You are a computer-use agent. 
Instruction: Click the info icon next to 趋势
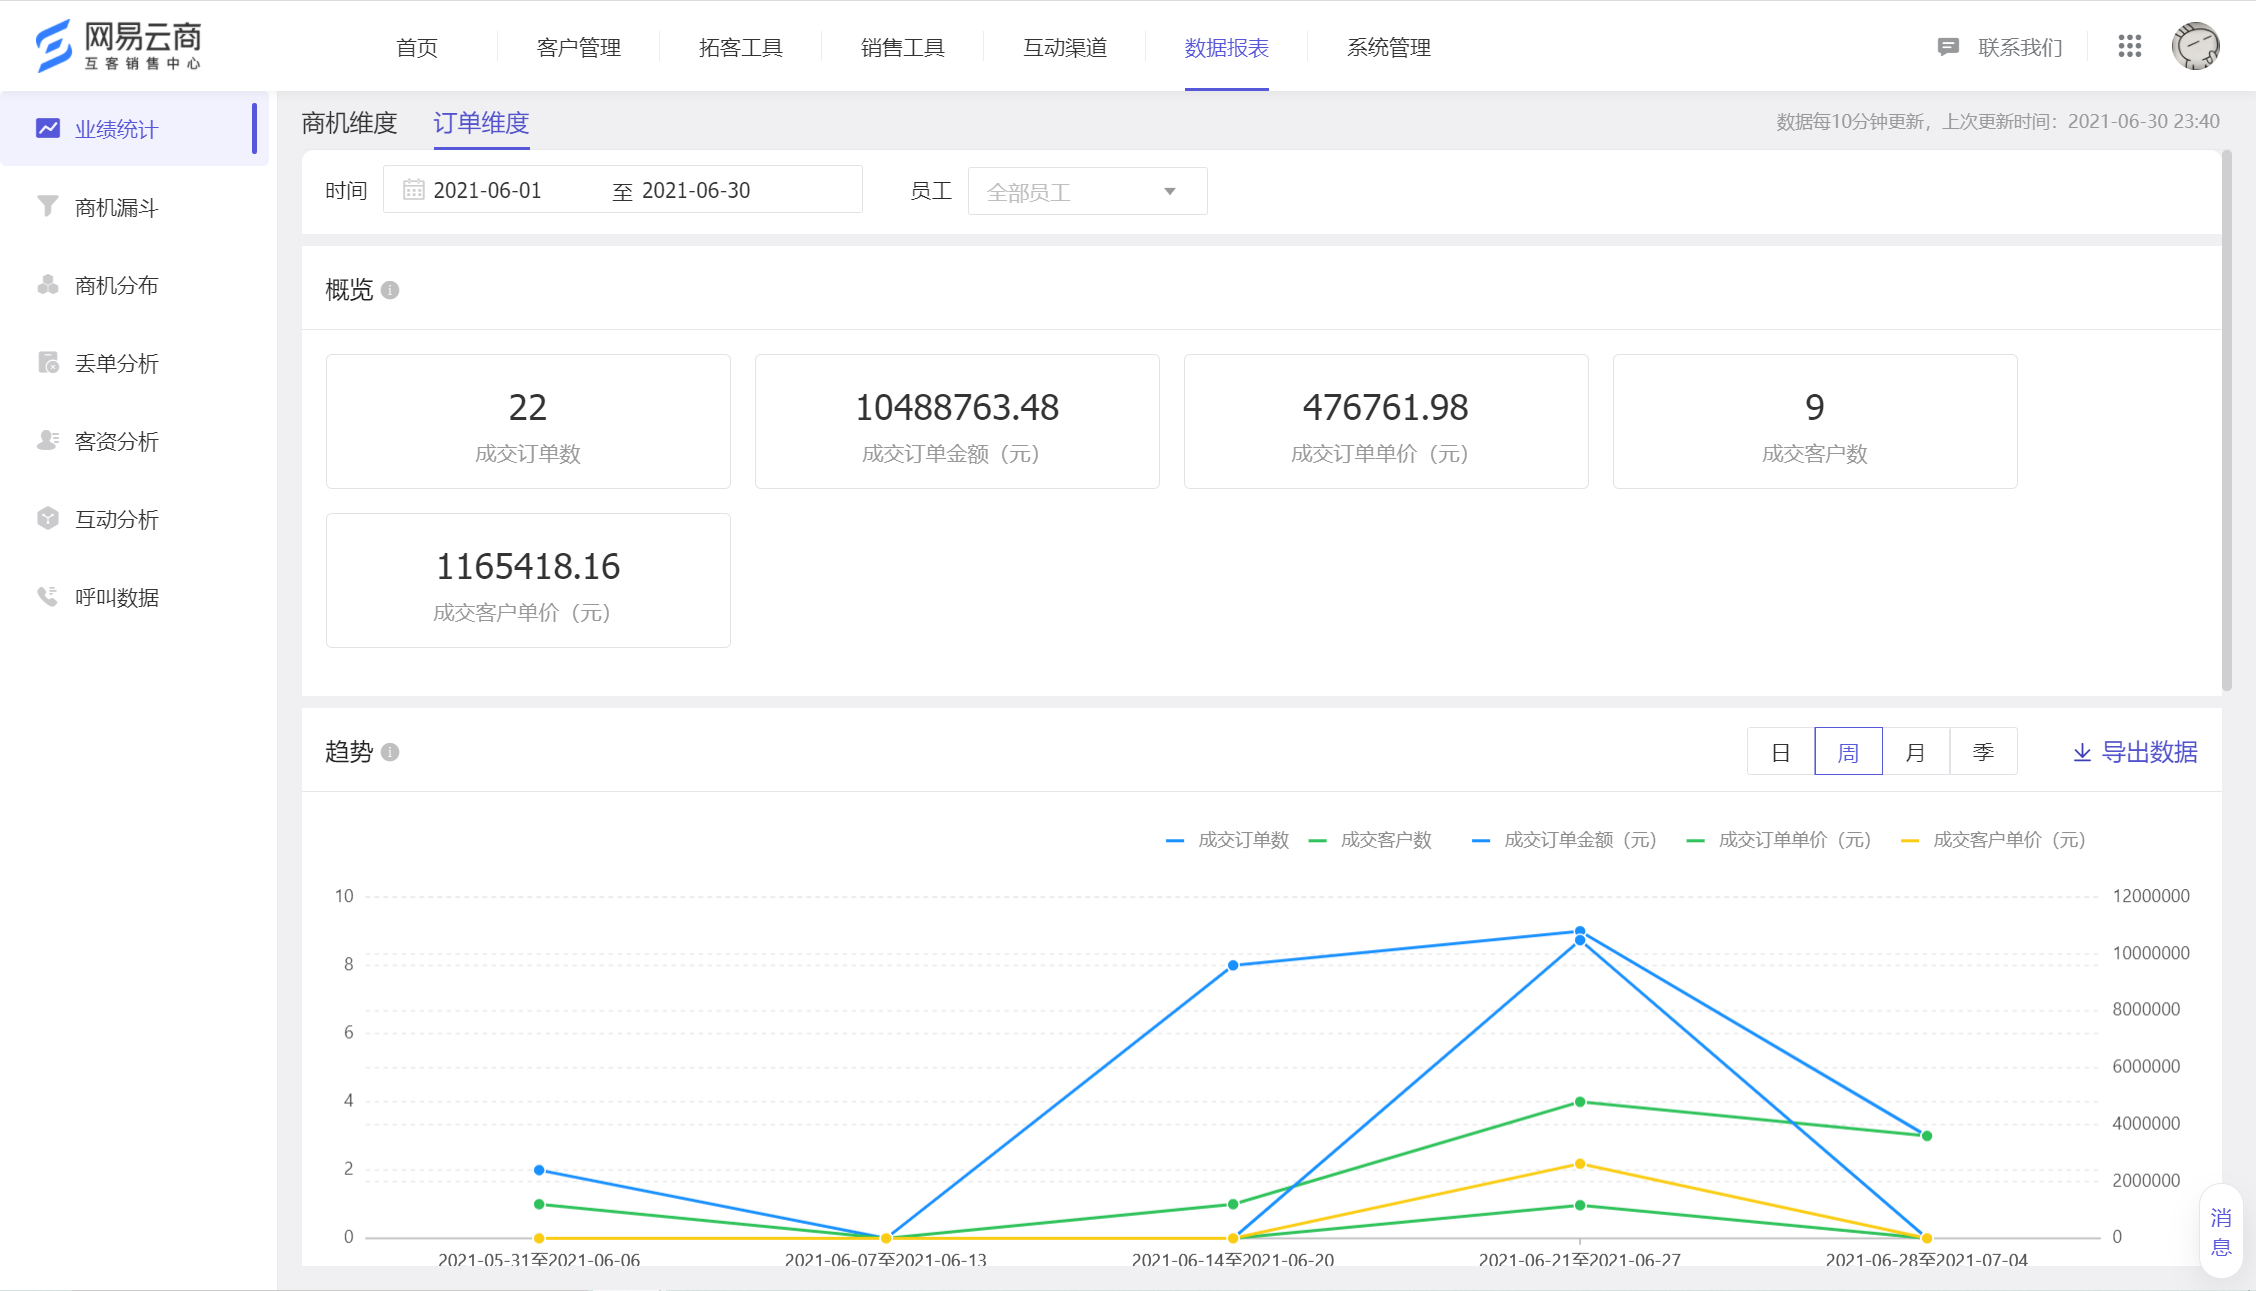coord(390,752)
